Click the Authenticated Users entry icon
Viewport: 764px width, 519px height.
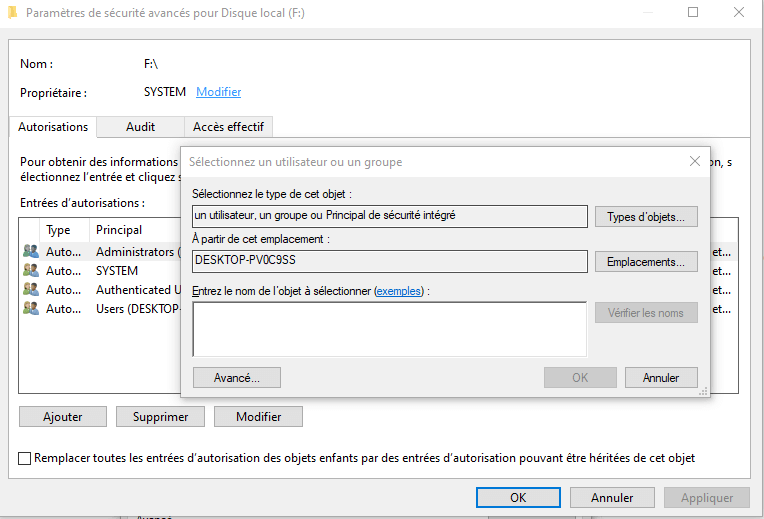[x=30, y=290]
